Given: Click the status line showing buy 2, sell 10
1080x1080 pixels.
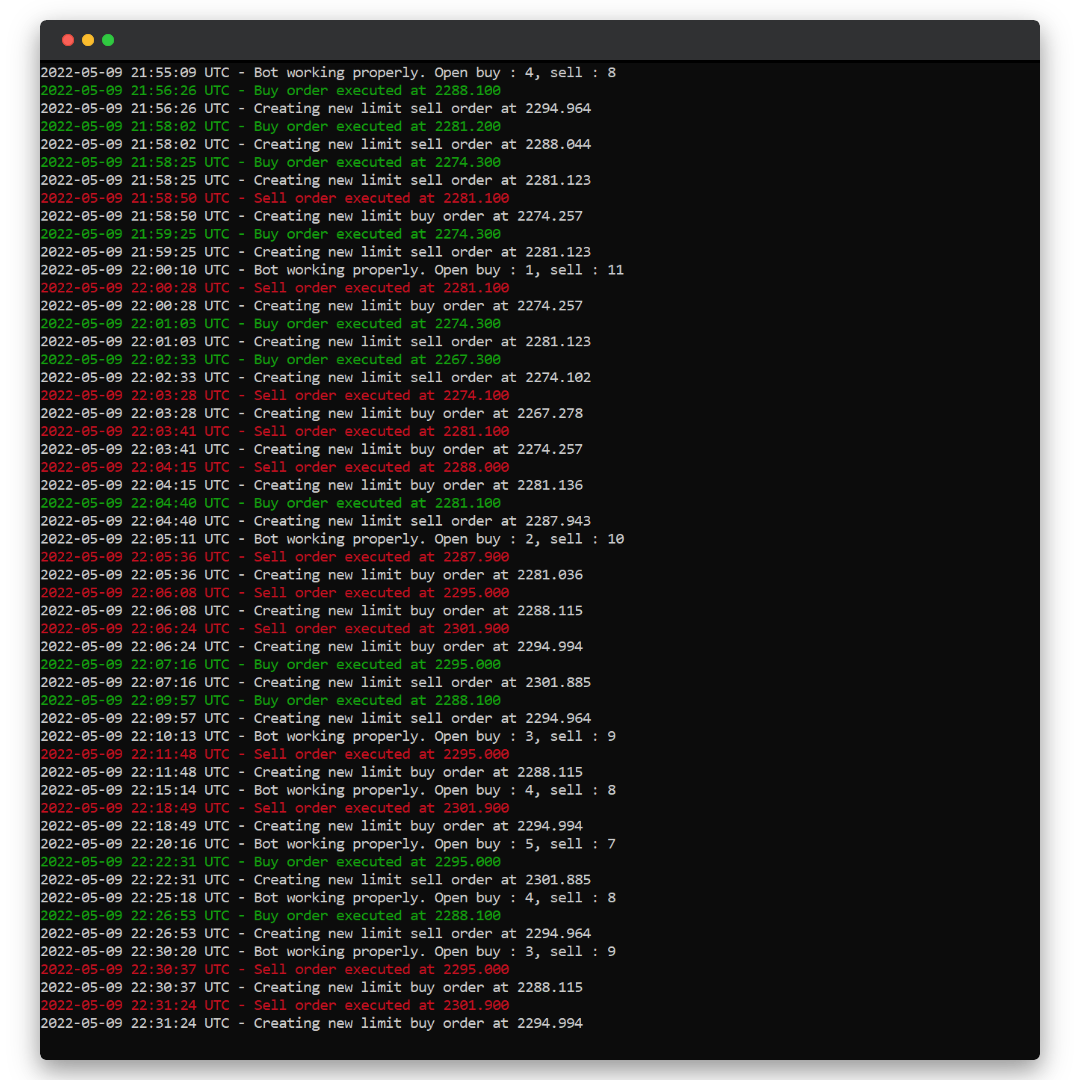Looking at the screenshot, I should tap(331, 540).
